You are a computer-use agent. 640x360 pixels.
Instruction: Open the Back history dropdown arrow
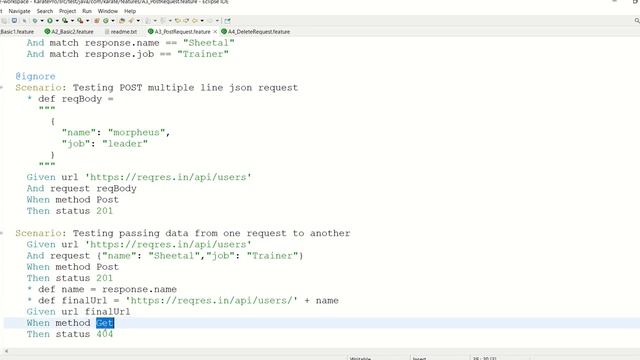tap(202, 20)
